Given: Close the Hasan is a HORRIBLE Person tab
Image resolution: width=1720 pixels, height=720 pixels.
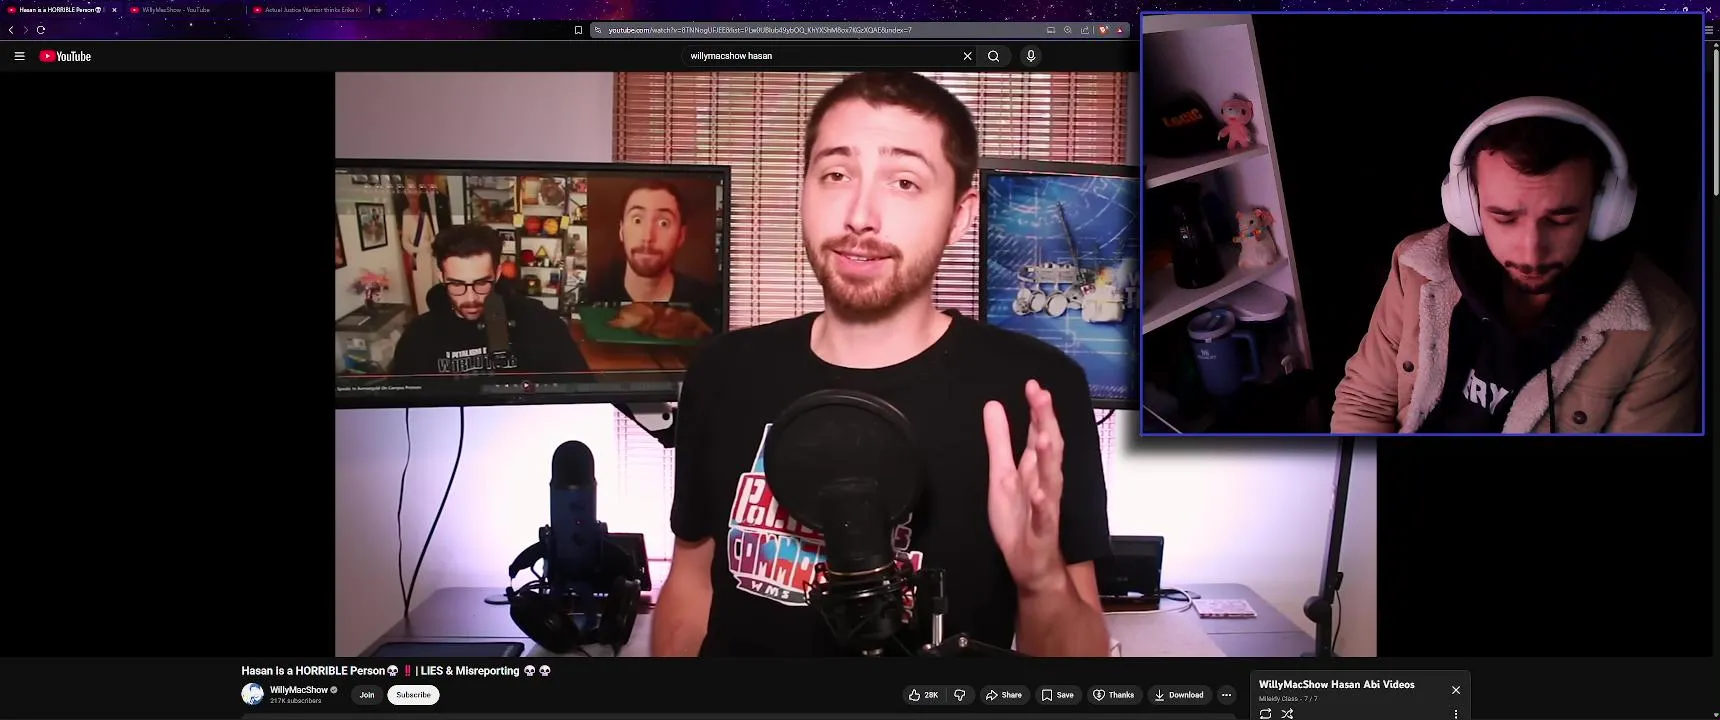Looking at the screenshot, I should click(x=114, y=10).
